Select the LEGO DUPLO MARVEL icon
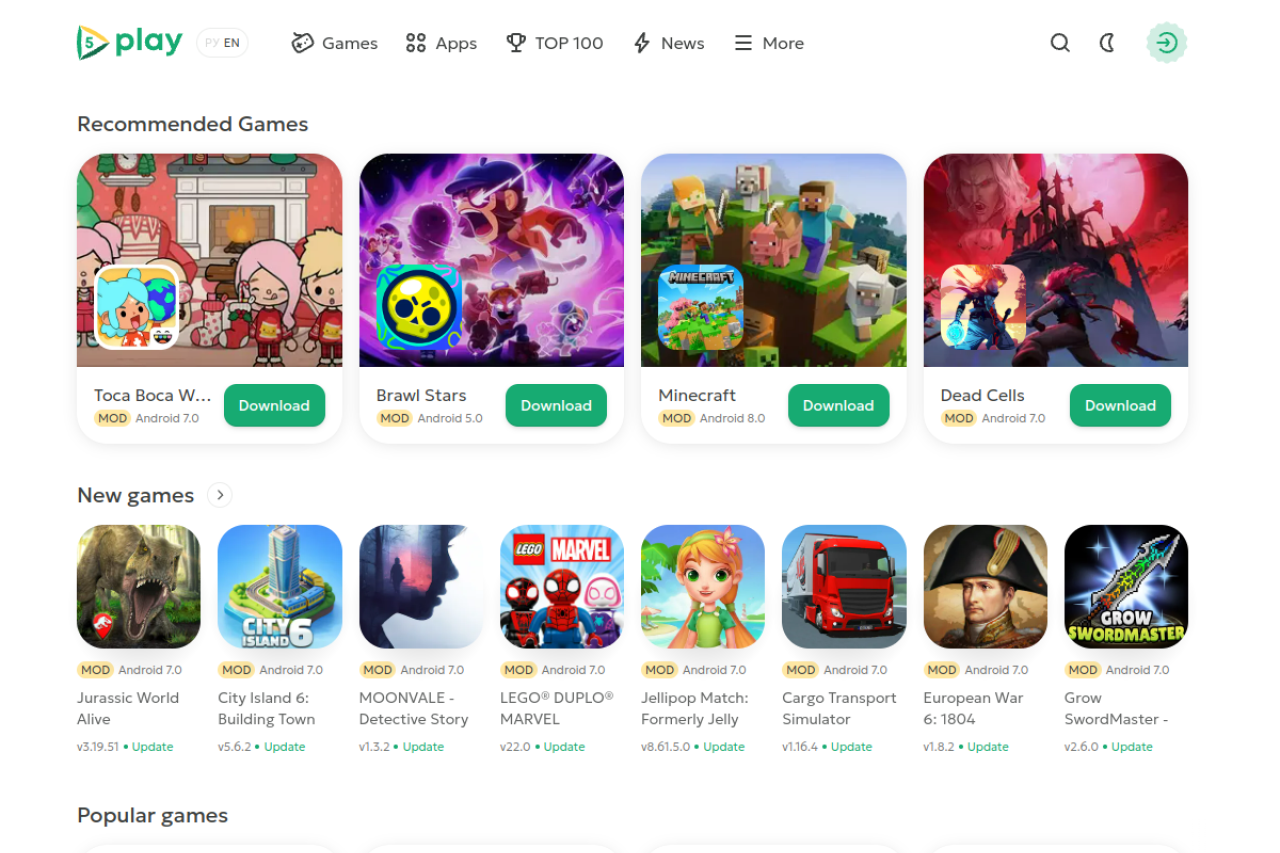Image resolution: width=1280 pixels, height=853 pixels. pyautogui.click(x=562, y=587)
